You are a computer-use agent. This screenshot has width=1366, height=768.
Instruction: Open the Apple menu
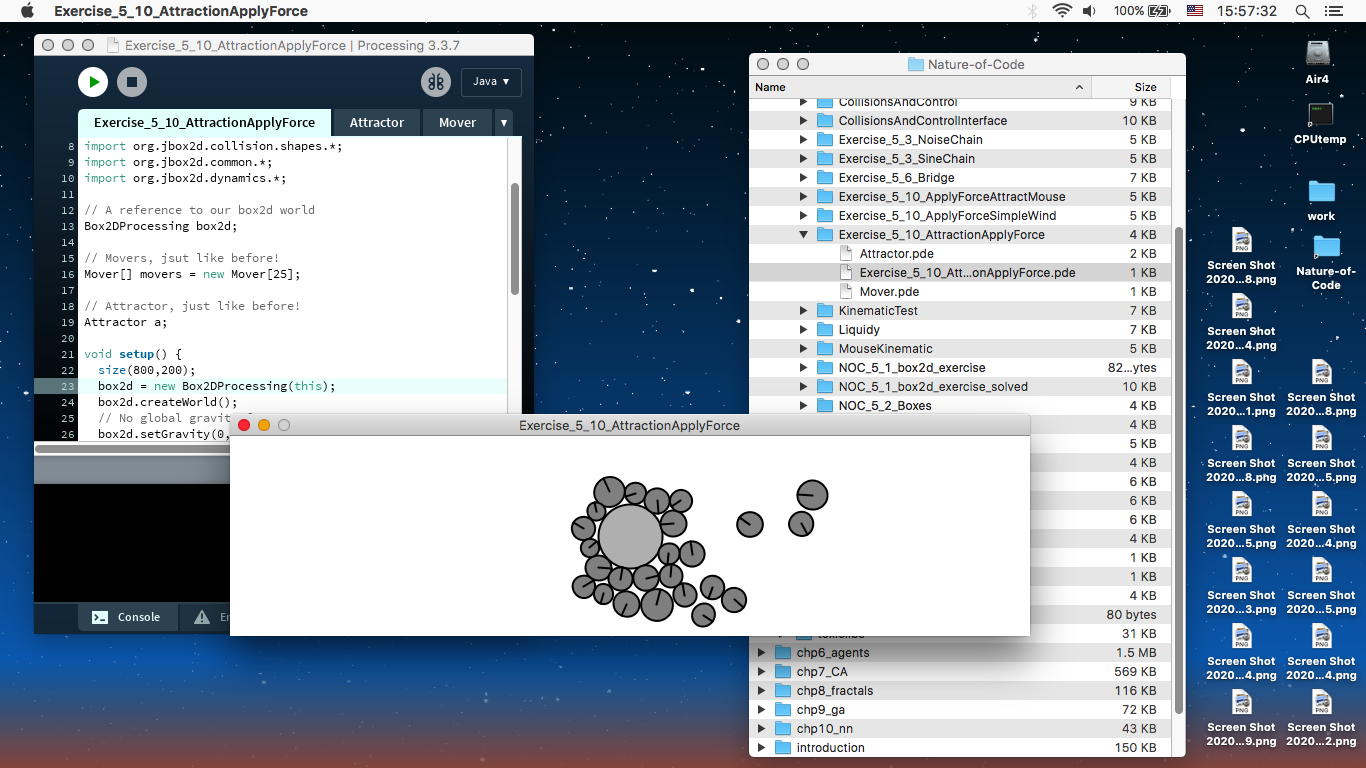(x=27, y=11)
